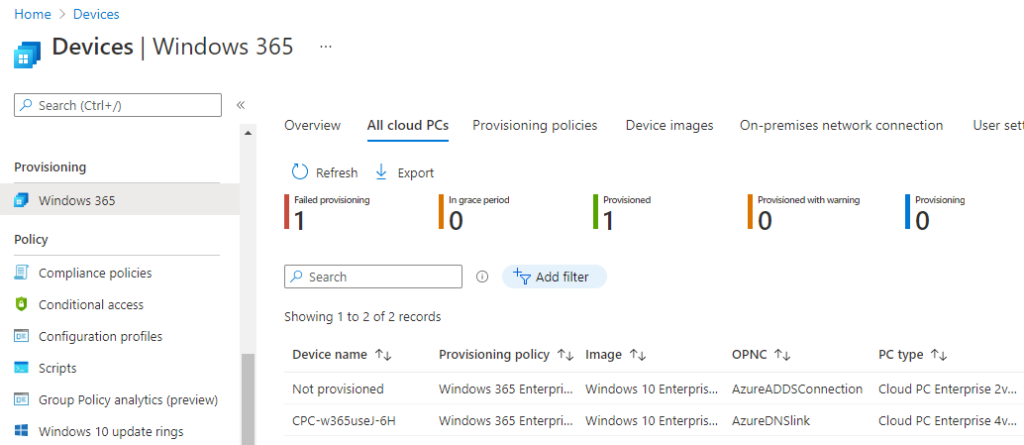Click the Compliance policies icon
Screen dimensions: 1024x445
tap(21, 272)
